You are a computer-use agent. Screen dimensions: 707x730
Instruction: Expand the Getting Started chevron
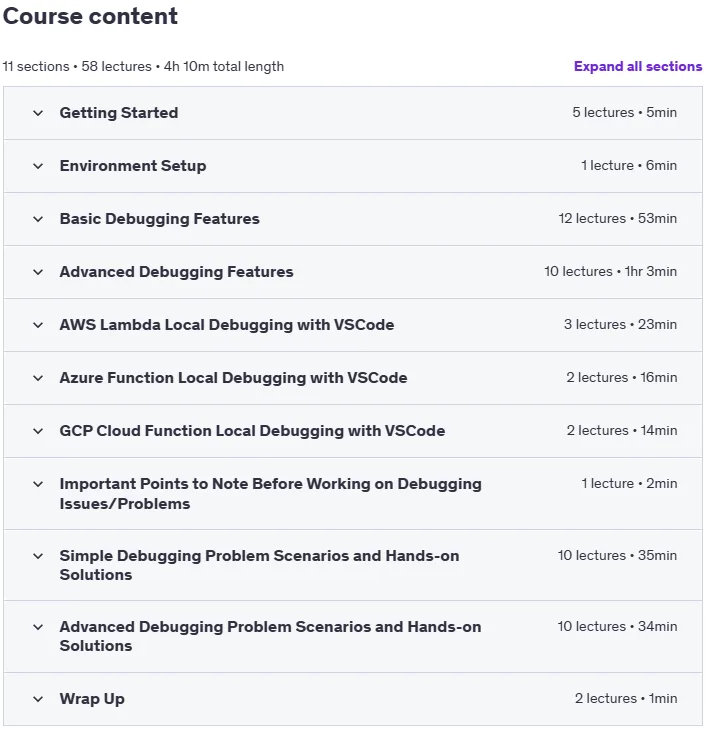(38, 113)
